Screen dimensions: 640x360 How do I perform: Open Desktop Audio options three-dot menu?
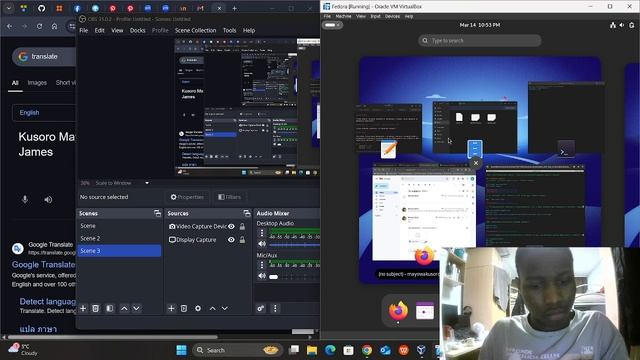[262, 233]
